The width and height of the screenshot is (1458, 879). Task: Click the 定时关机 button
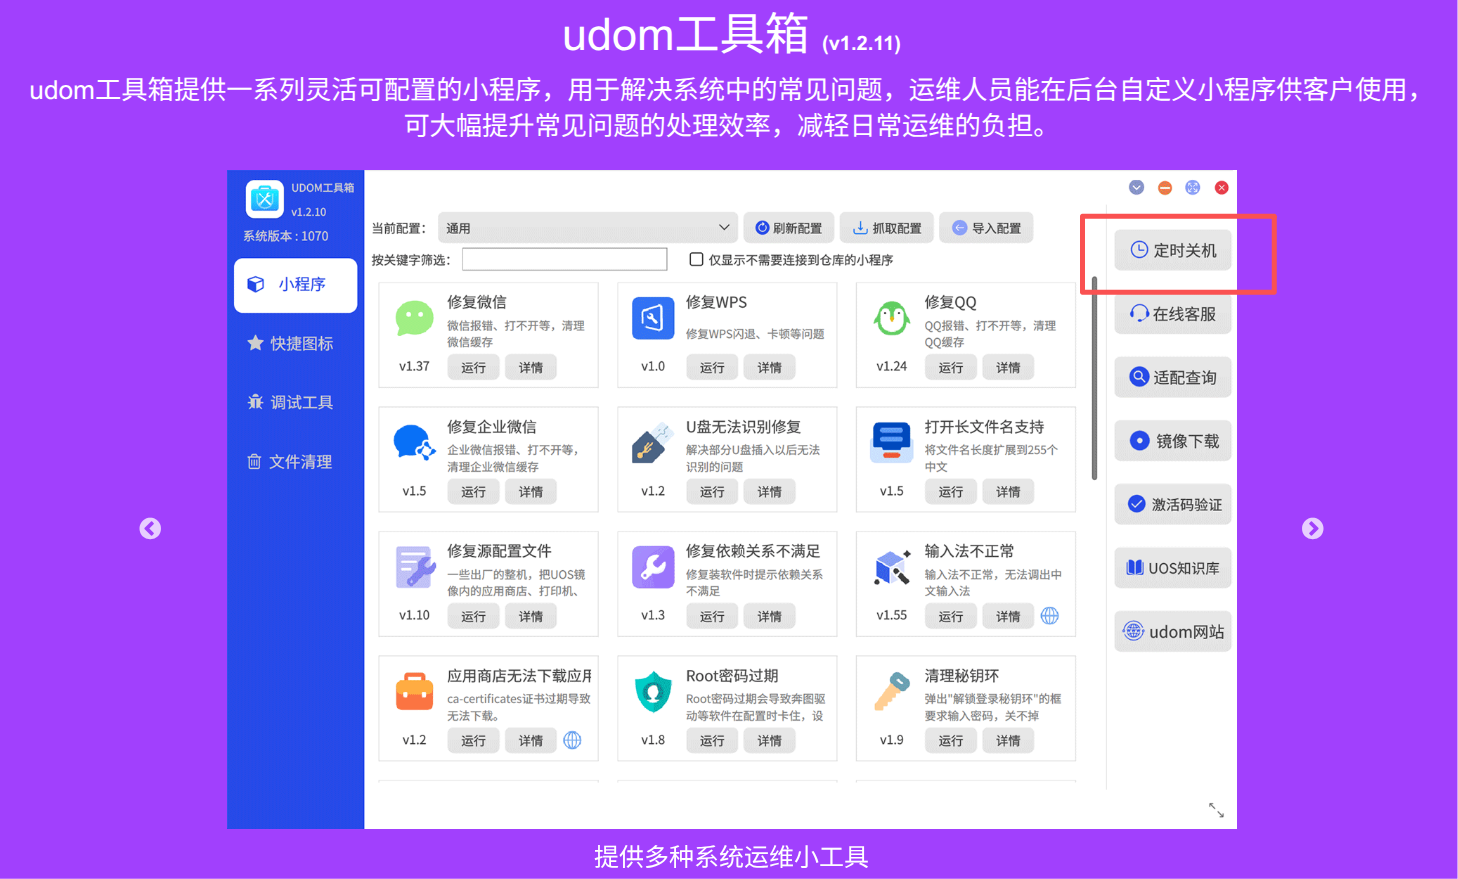(1173, 250)
